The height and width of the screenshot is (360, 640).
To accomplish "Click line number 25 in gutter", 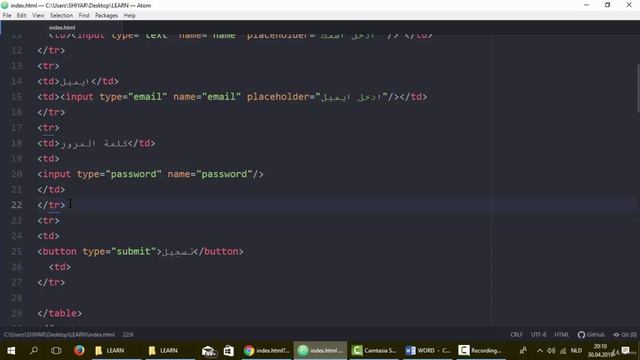I will pyautogui.click(x=17, y=251).
